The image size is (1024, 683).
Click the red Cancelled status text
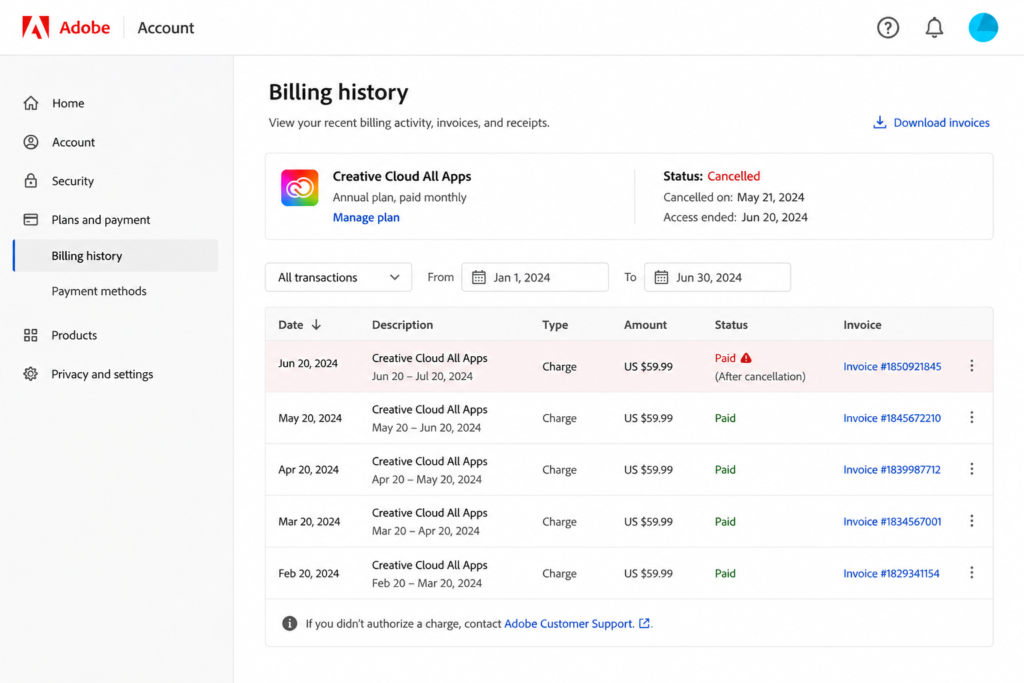(733, 176)
